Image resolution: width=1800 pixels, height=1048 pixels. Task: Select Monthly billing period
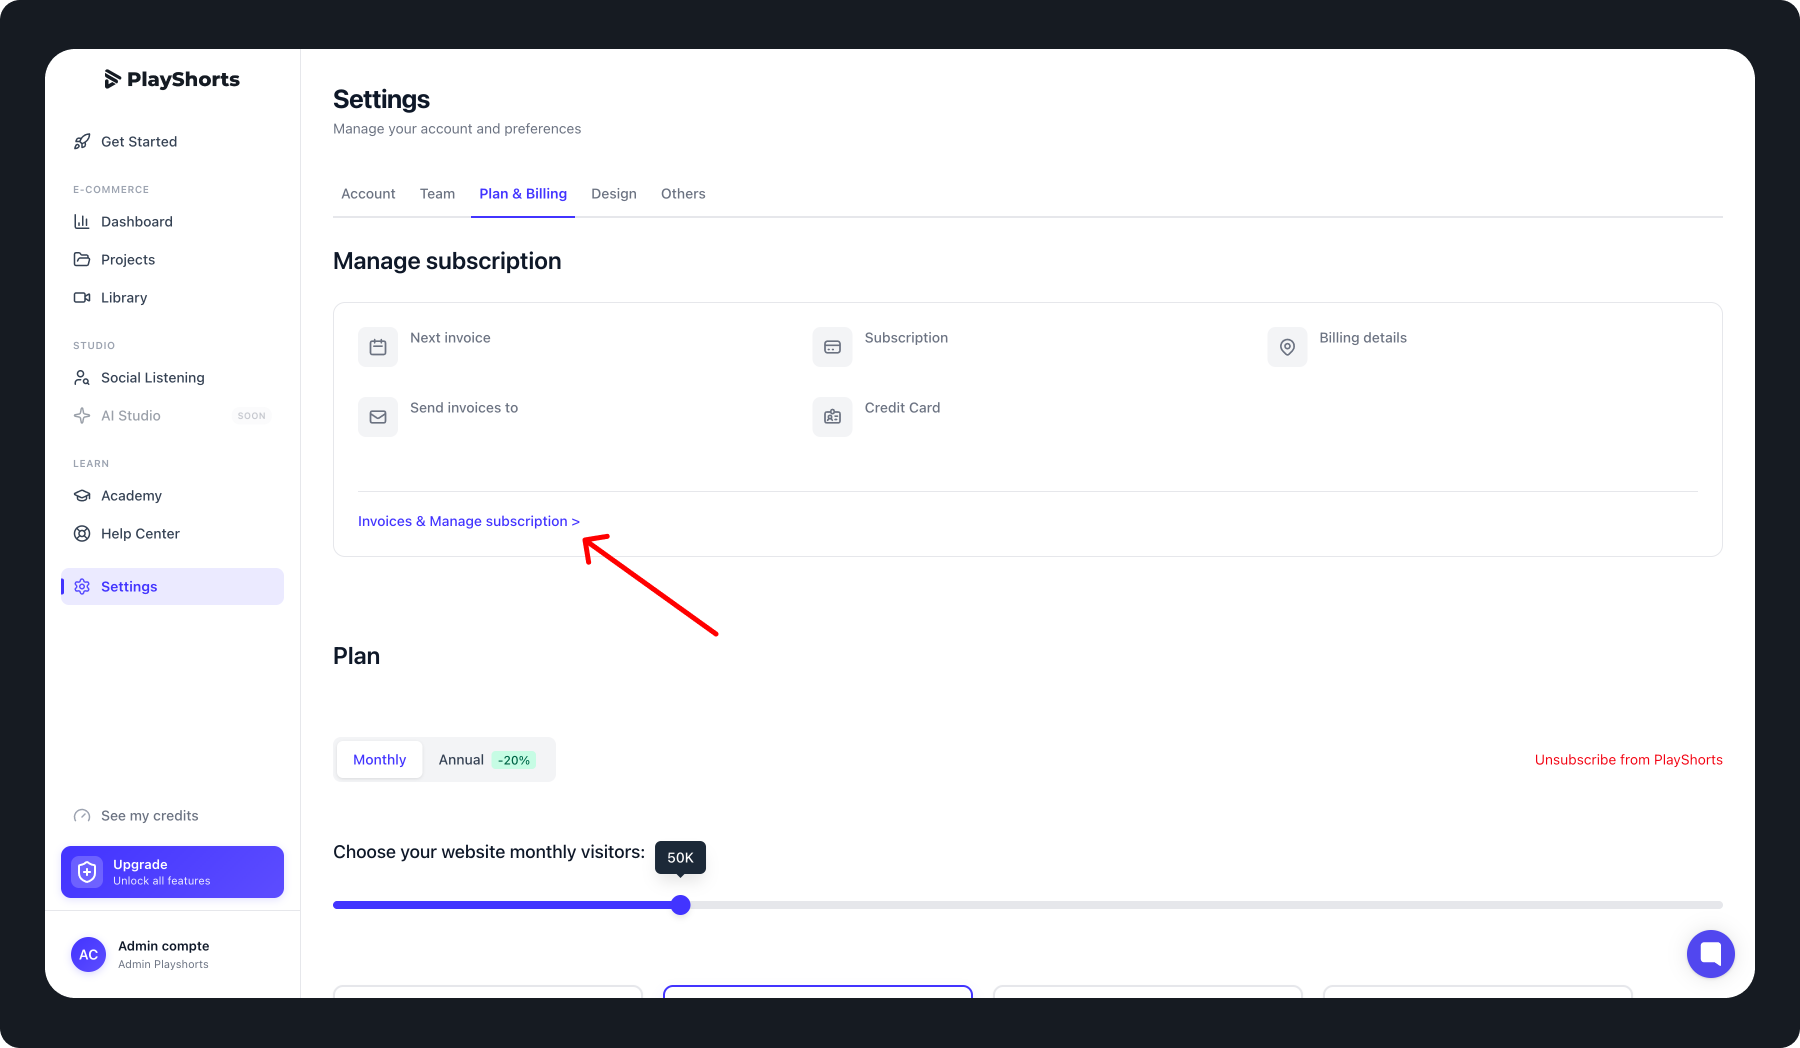pos(380,760)
